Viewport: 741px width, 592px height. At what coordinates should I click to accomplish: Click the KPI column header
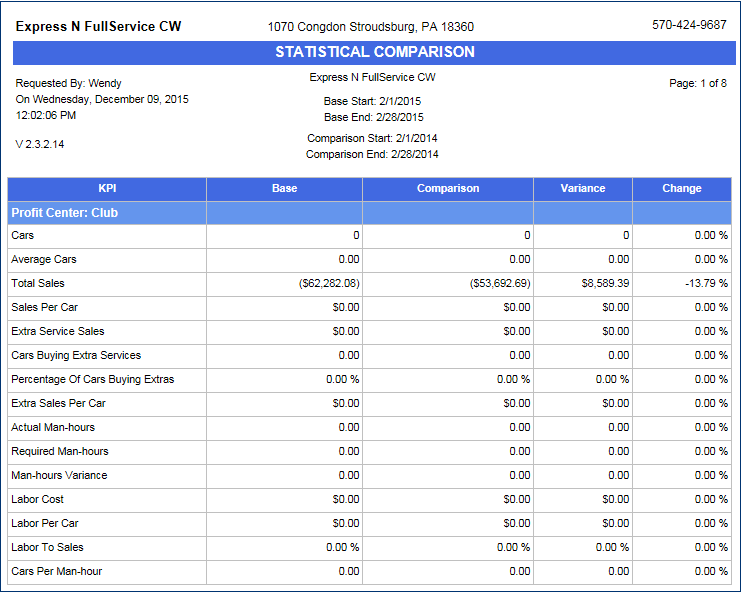[x=107, y=188]
